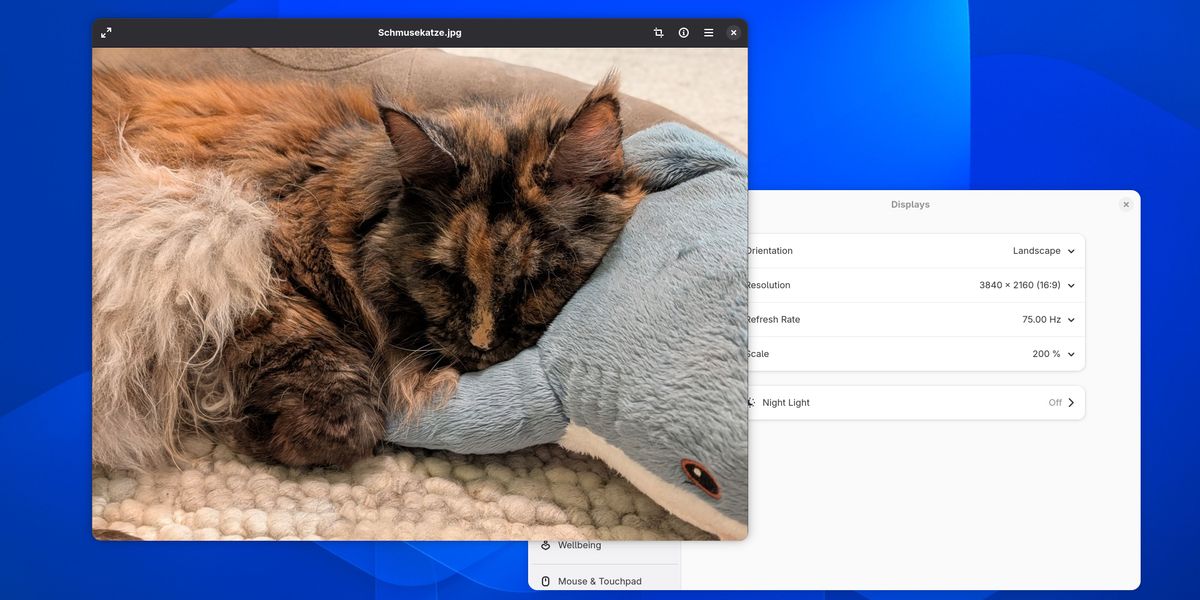
Task: Click the mouse icon in sidebar
Action: [x=546, y=581]
